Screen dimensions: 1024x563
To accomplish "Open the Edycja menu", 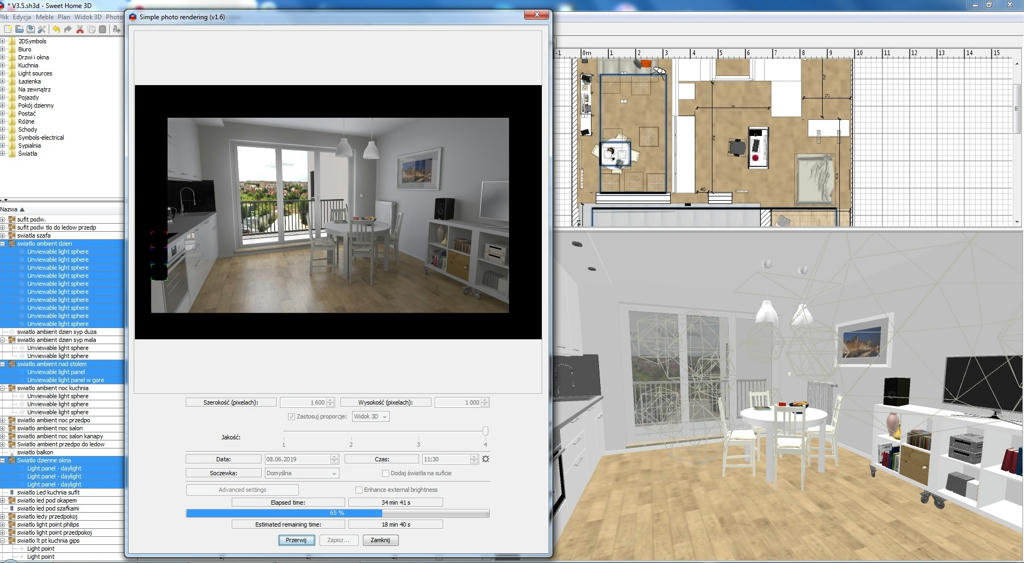I will [22, 17].
